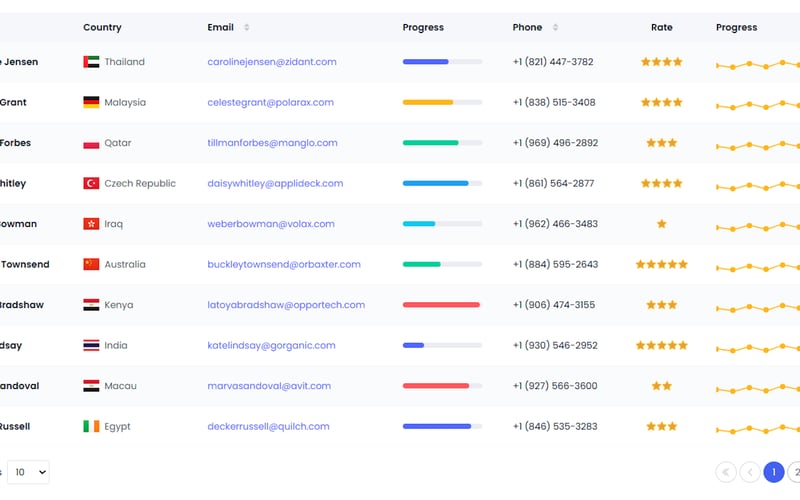Click the Australia country cell text

tap(125, 264)
